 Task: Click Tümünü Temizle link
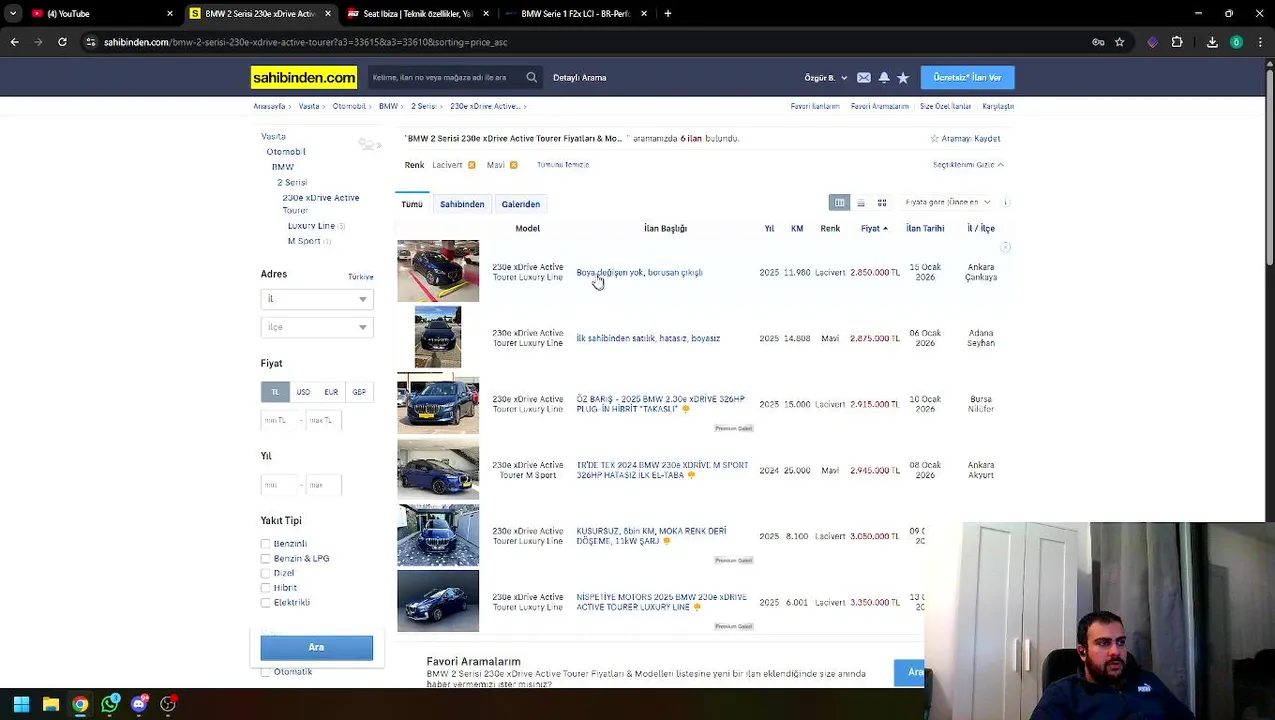coord(563,165)
